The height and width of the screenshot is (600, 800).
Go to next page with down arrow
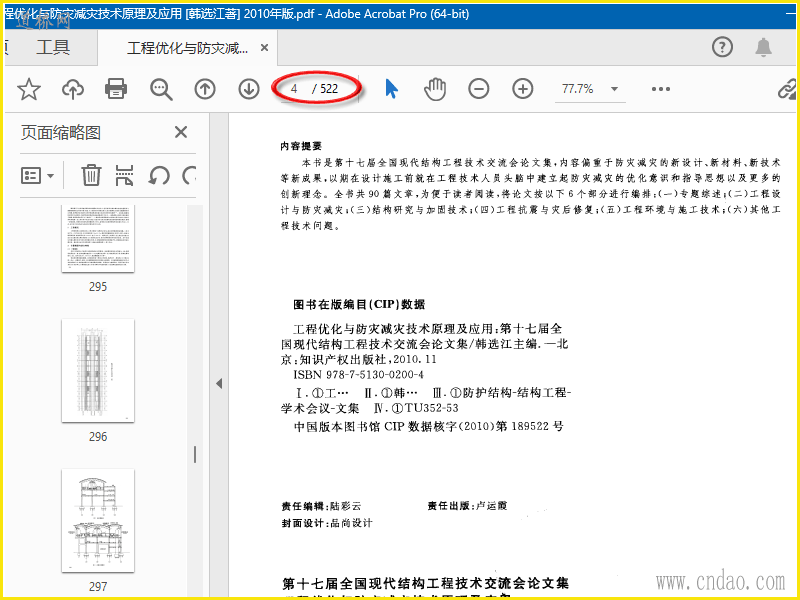click(x=248, y=89)
